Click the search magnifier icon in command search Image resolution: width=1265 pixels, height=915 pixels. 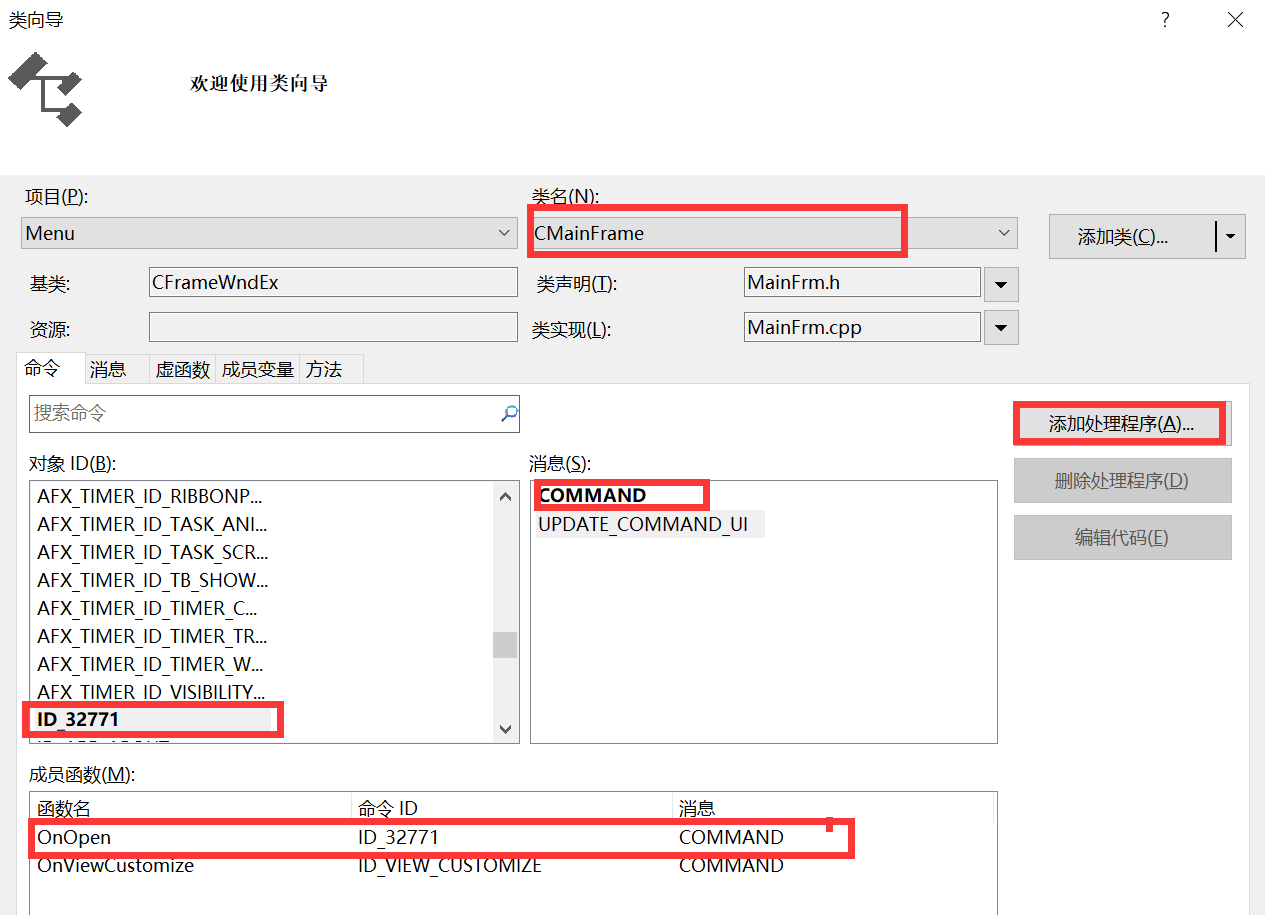(509, 413)
